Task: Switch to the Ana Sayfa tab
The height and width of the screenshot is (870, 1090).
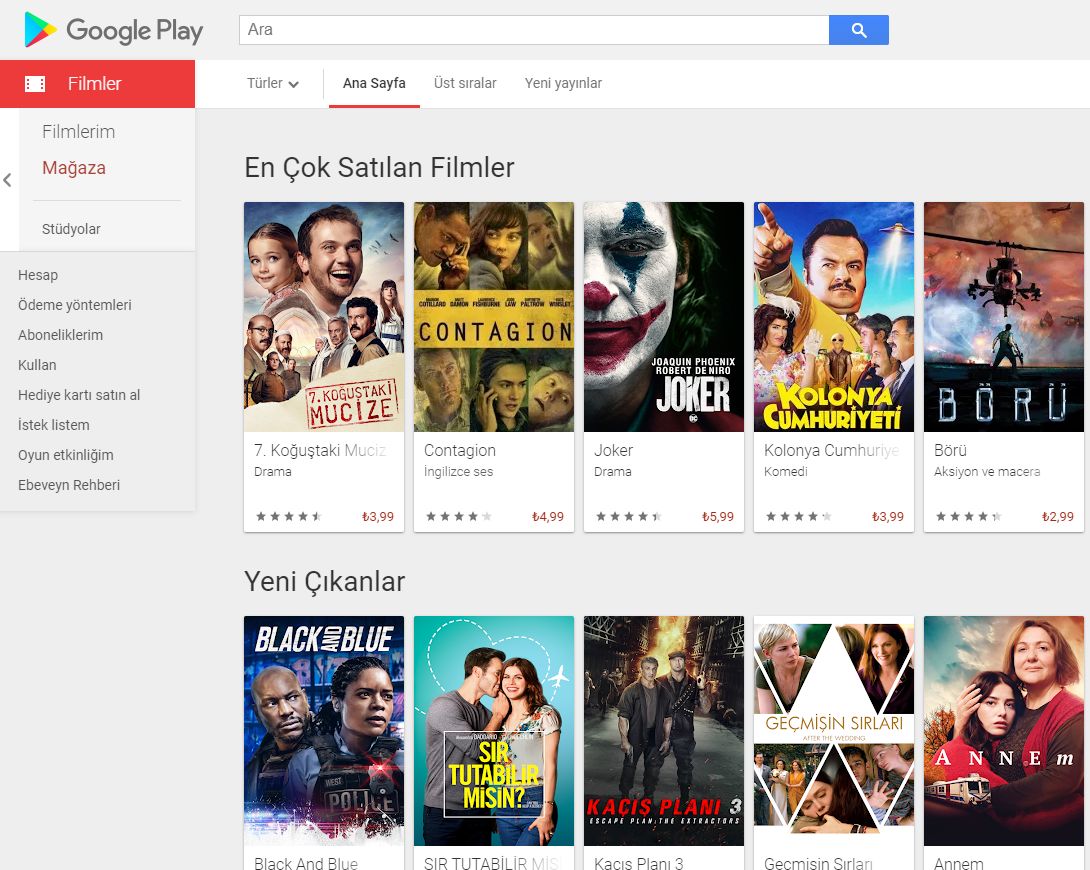Action: point(374,83)
